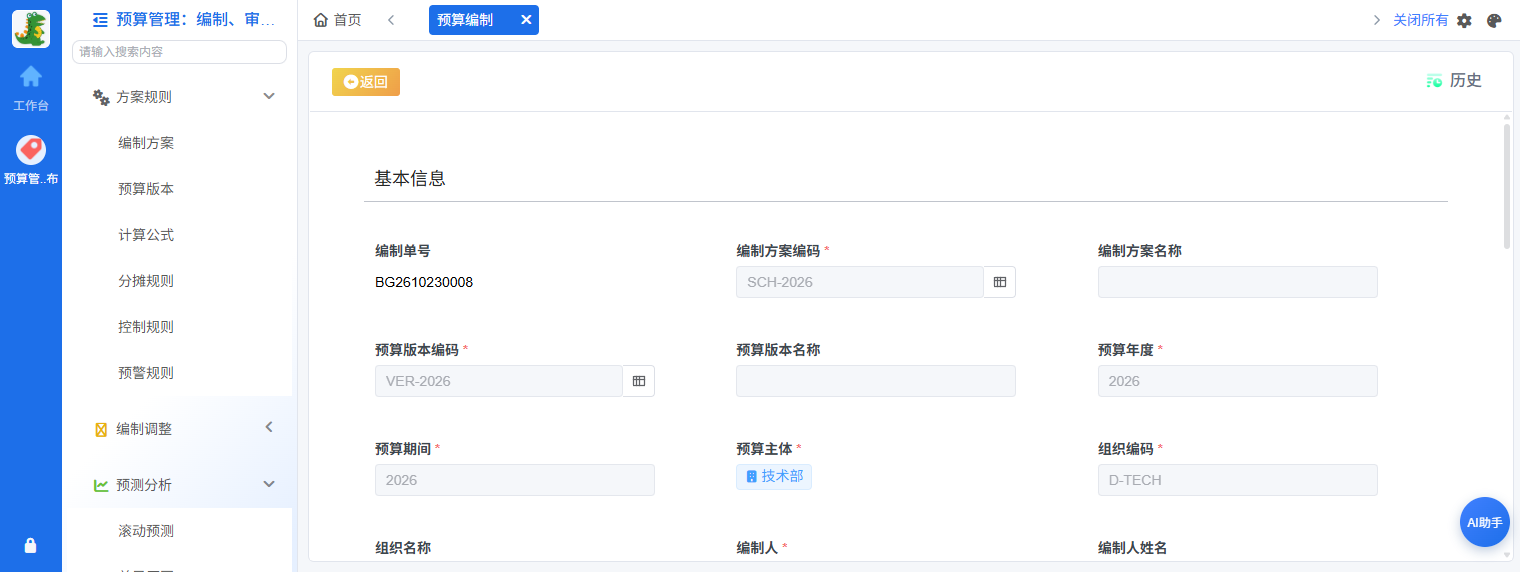
Task: Click the 编制方案名称 field
Action: 1238,282
